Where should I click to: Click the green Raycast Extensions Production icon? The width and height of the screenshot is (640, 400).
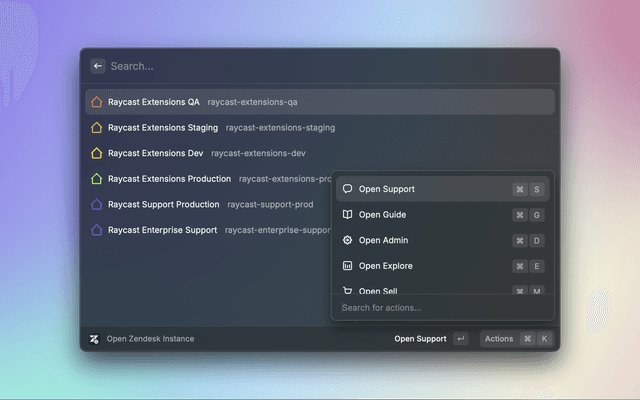(x=97, y=179)
